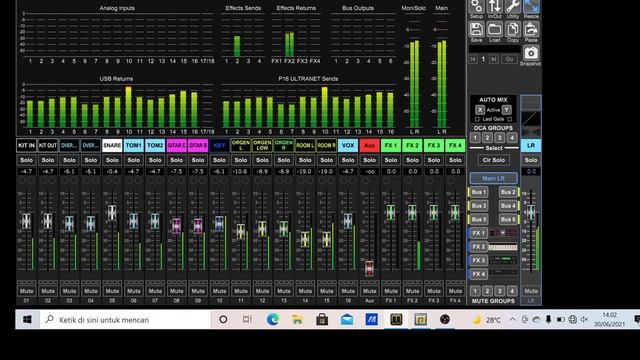Screen dimensions: 640x360
Task: Open the In/Out routing icon
Action: click(494, 7)
